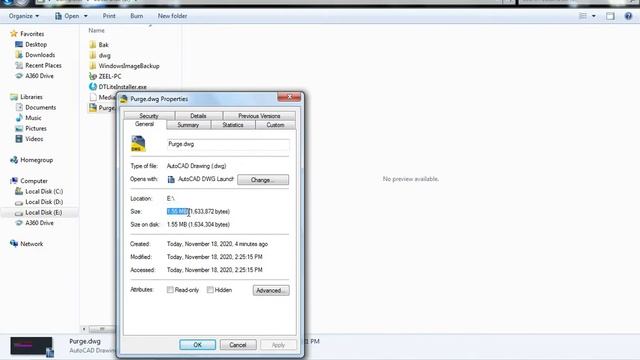The image size is (640, 360).
Task: Select Network icon in sidebar
Action: point(14,243)
